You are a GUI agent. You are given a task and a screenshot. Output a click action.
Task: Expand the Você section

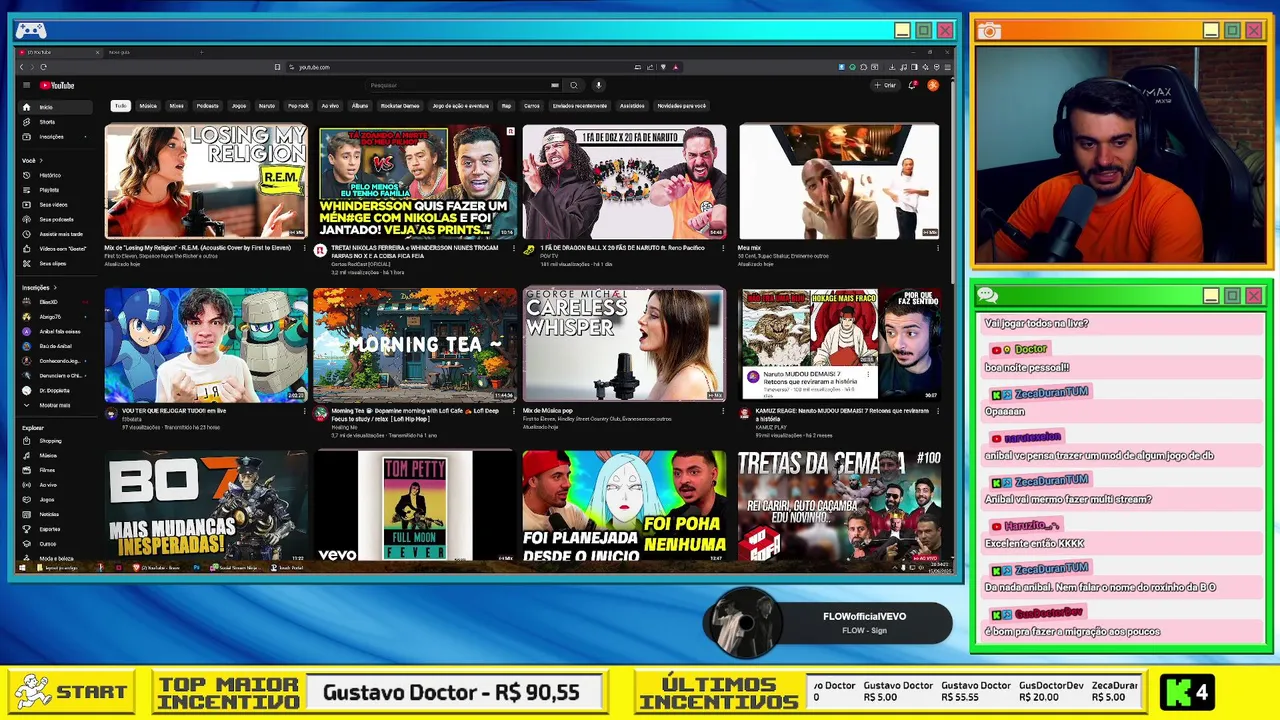click(x=31, y=160)
